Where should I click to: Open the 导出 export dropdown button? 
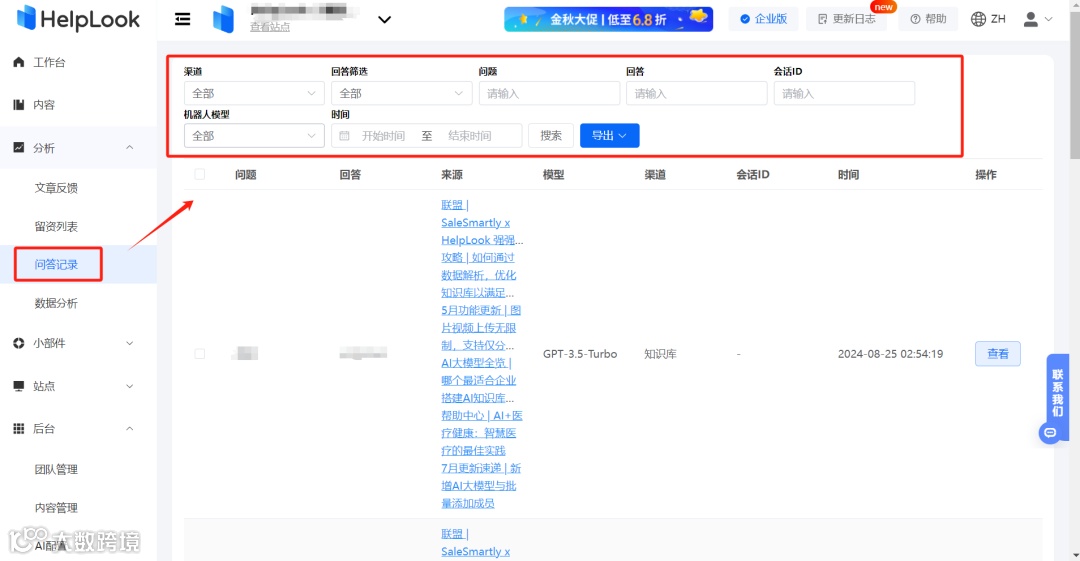610,136
